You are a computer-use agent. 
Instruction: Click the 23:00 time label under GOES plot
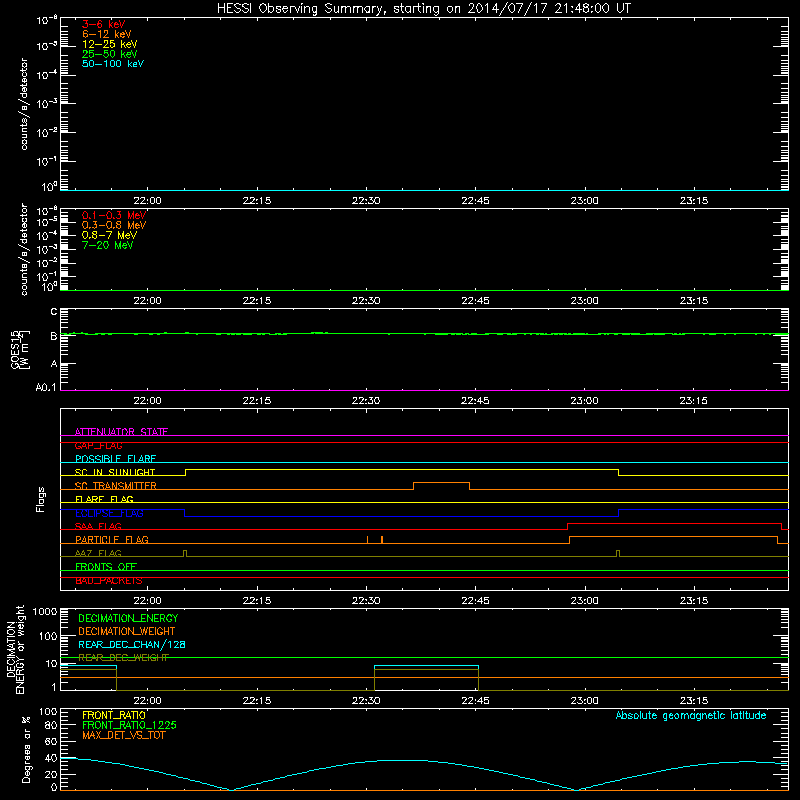[x=584, y=401]
